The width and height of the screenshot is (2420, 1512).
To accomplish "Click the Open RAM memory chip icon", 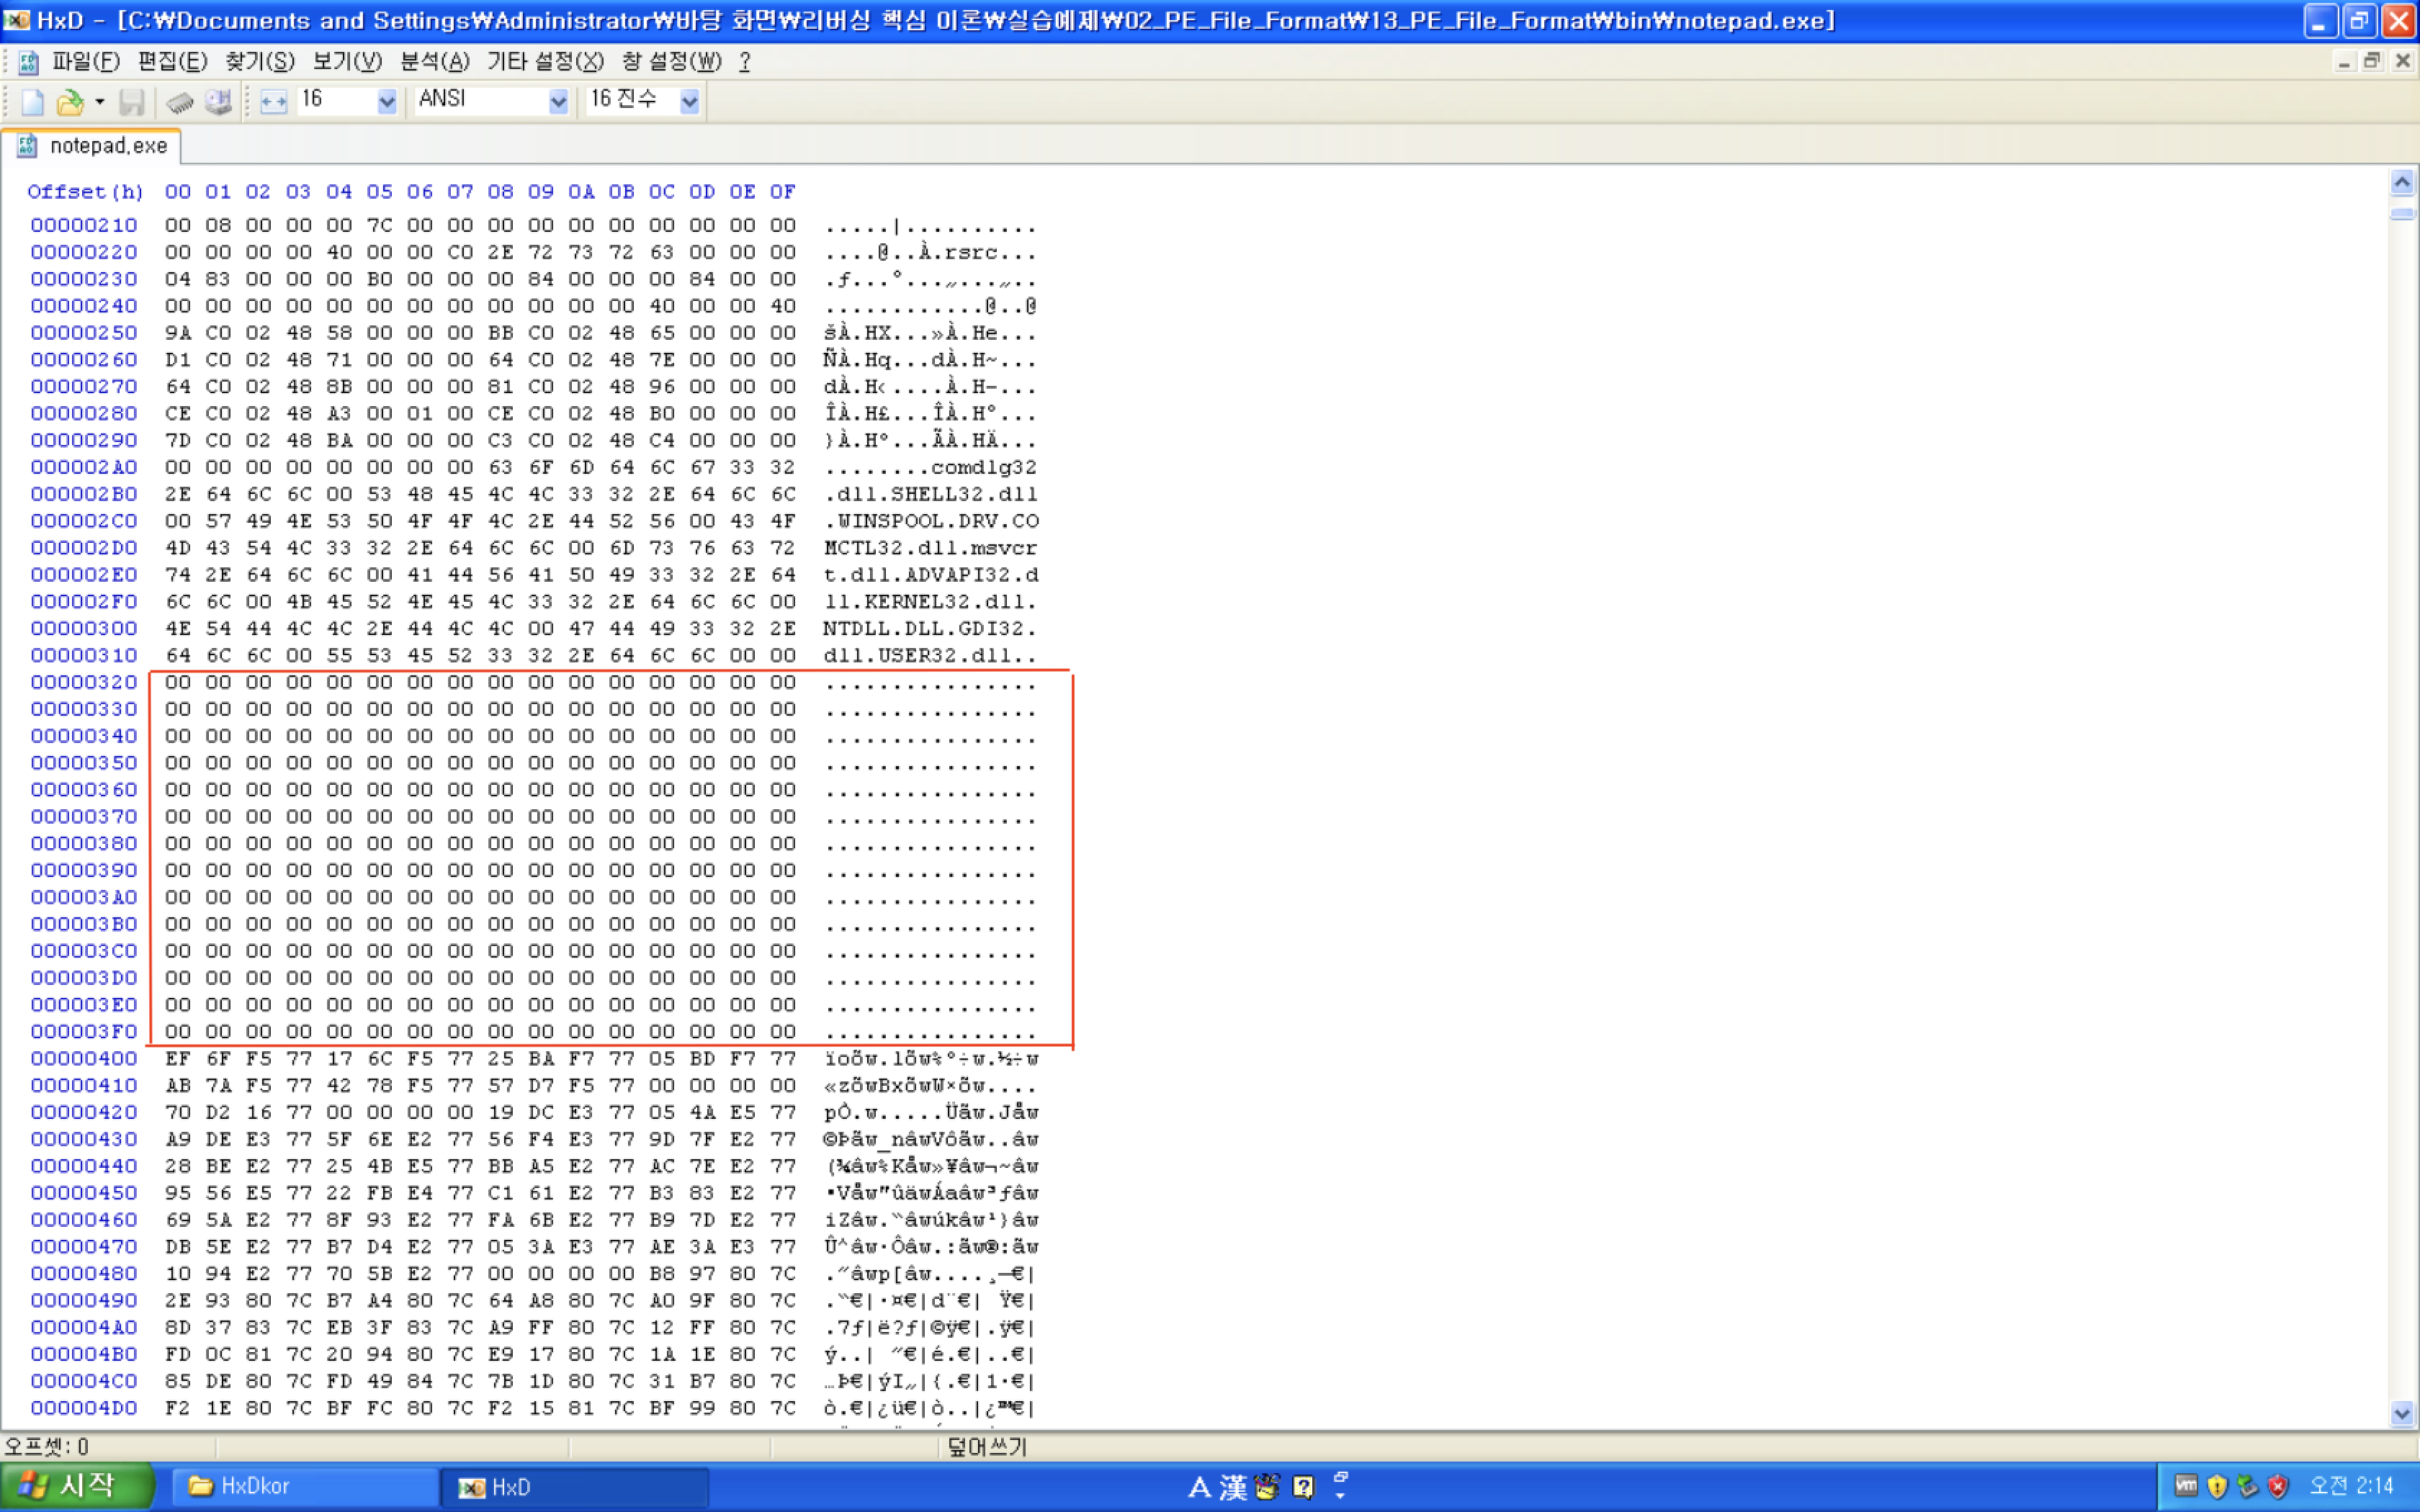I will click(x=180, y=101).
